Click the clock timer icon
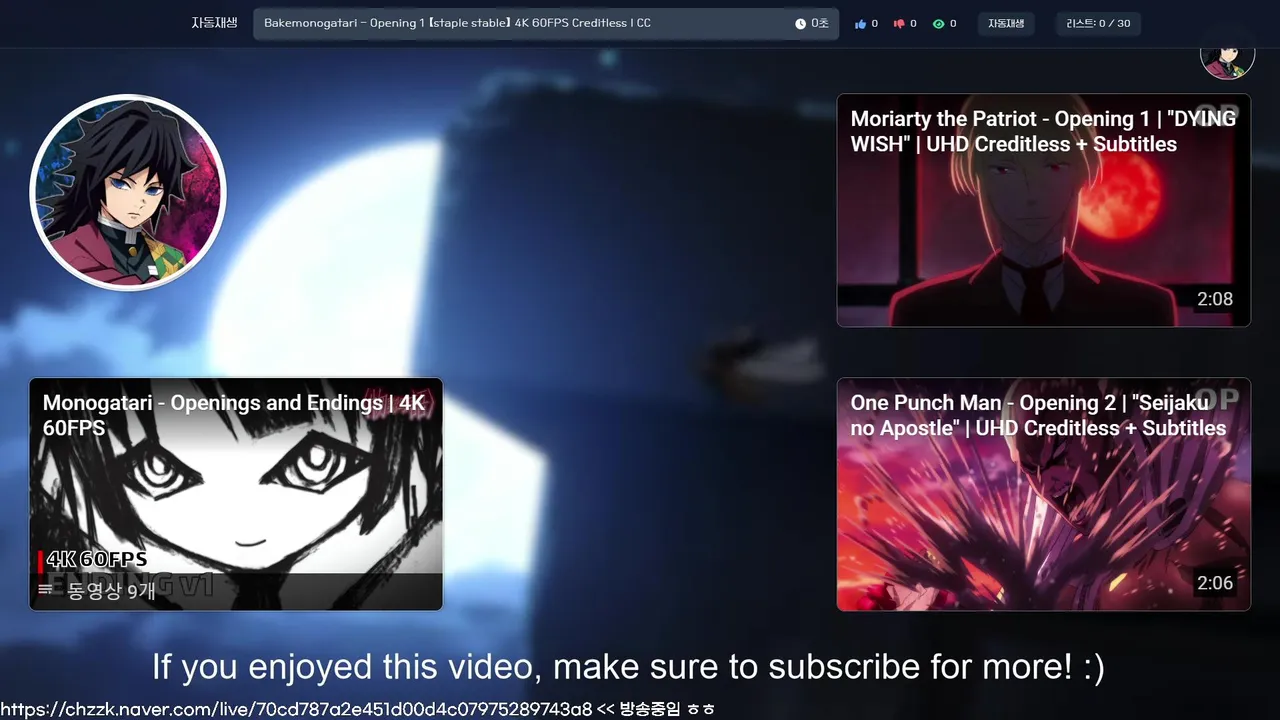1280x720 pixels. click(x=800, y=24)
